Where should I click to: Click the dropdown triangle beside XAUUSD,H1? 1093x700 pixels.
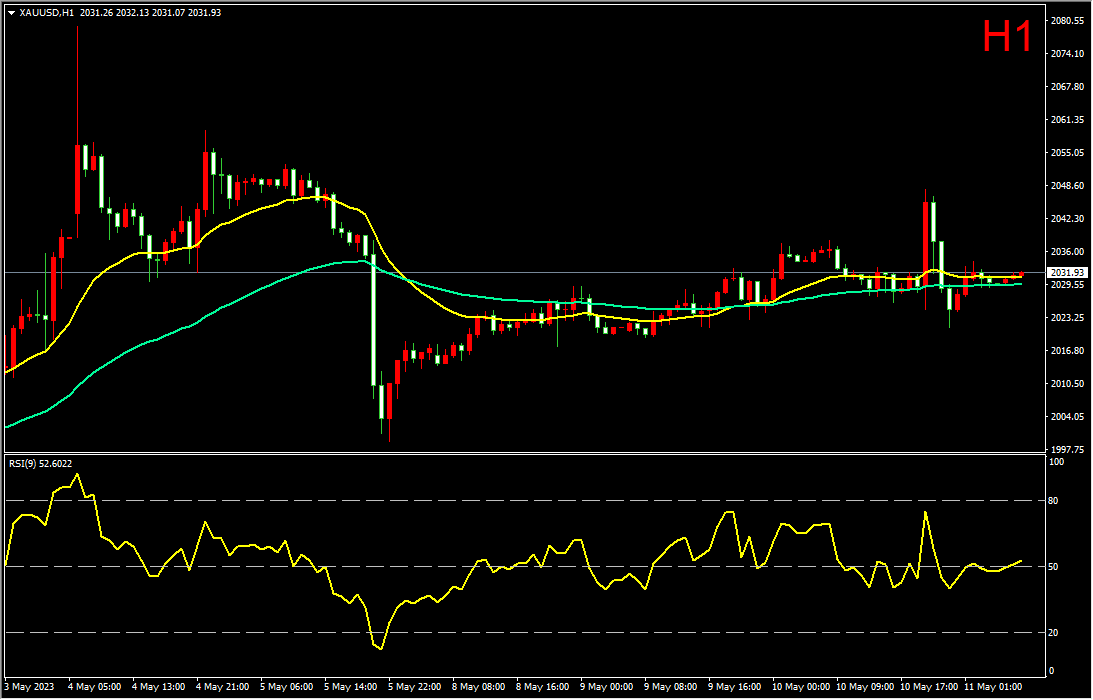point(11,13)
